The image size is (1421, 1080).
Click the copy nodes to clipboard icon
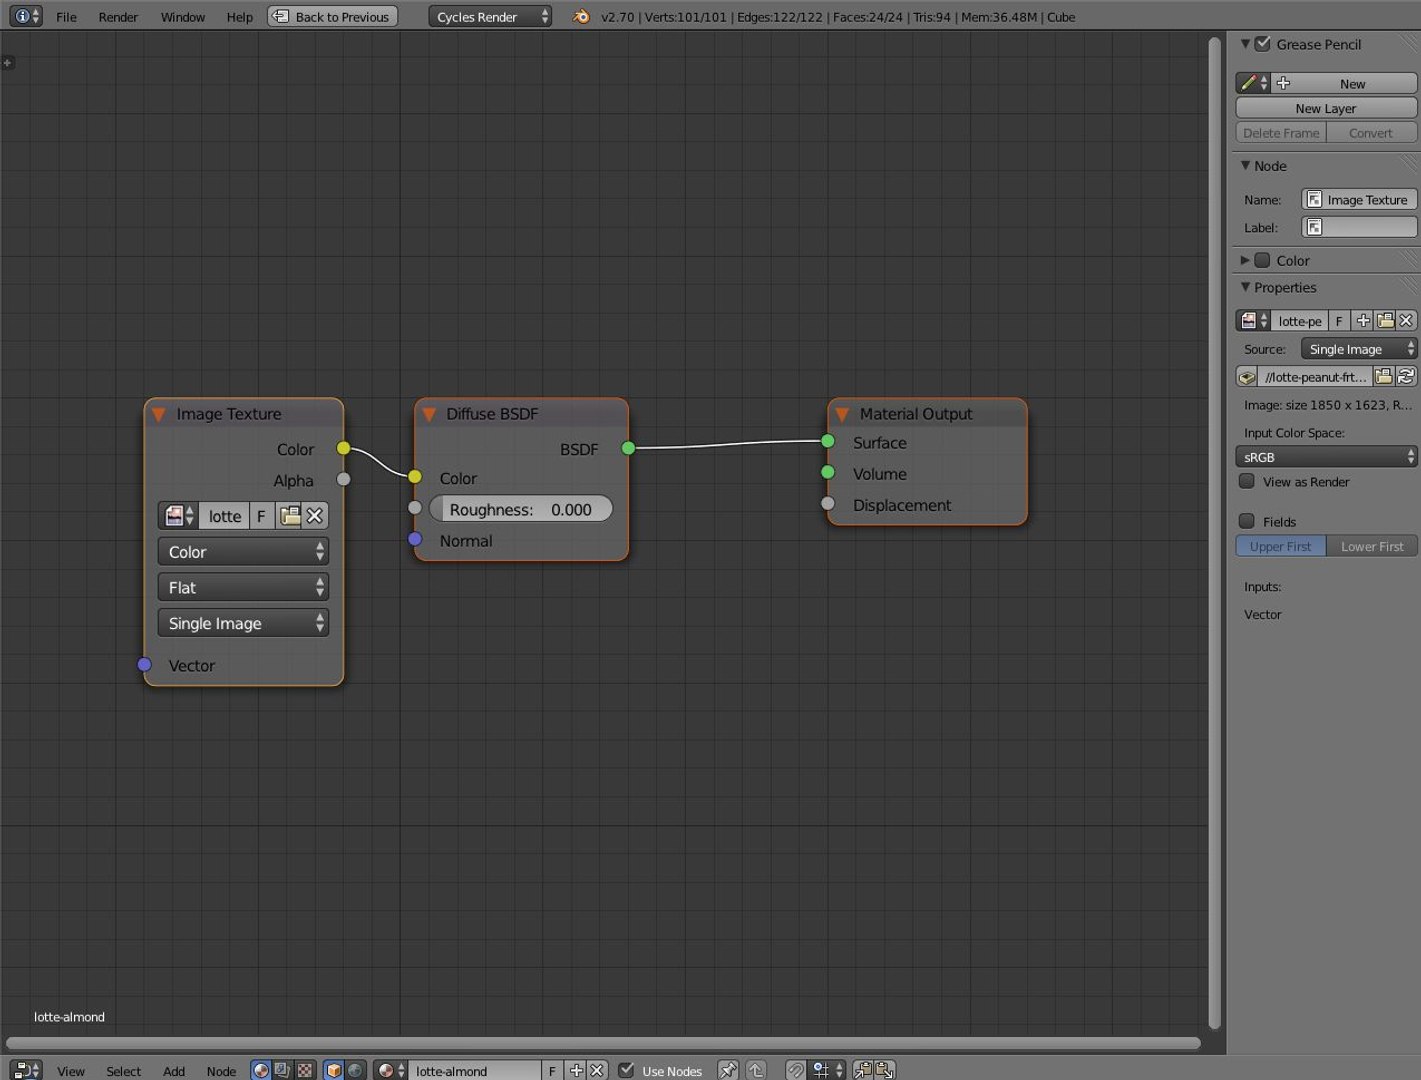pos(862,1070)
